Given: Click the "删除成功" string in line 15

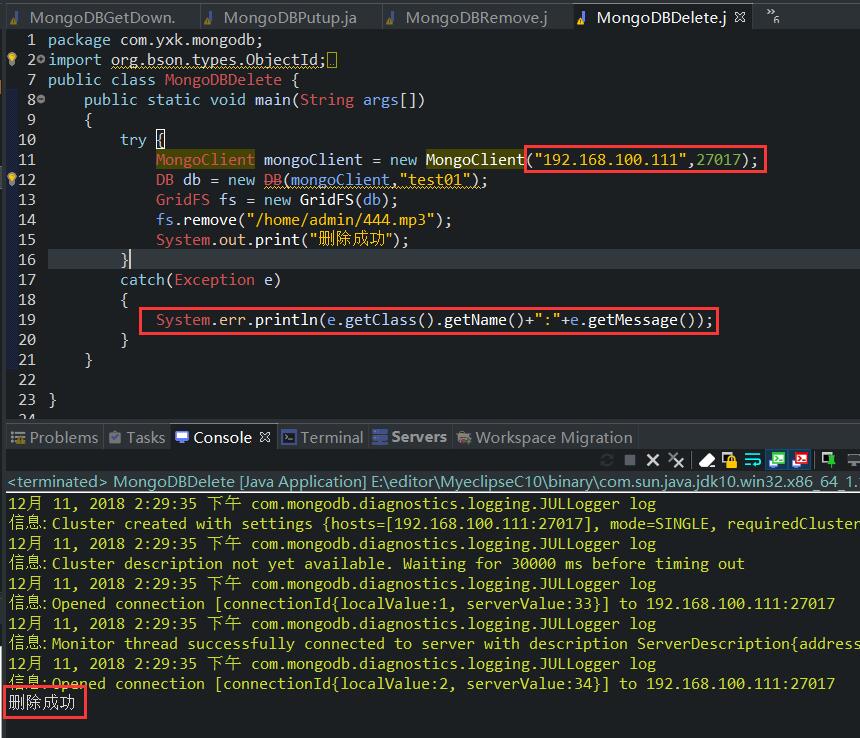Looking at the screenshot, I should click(x=351, y=239).
